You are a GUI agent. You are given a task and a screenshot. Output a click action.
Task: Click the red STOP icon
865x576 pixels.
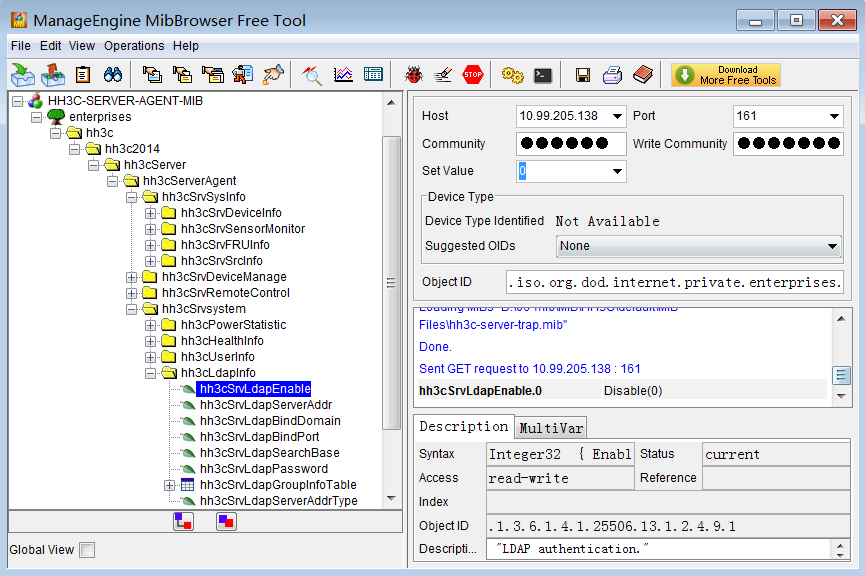point(473,74)
